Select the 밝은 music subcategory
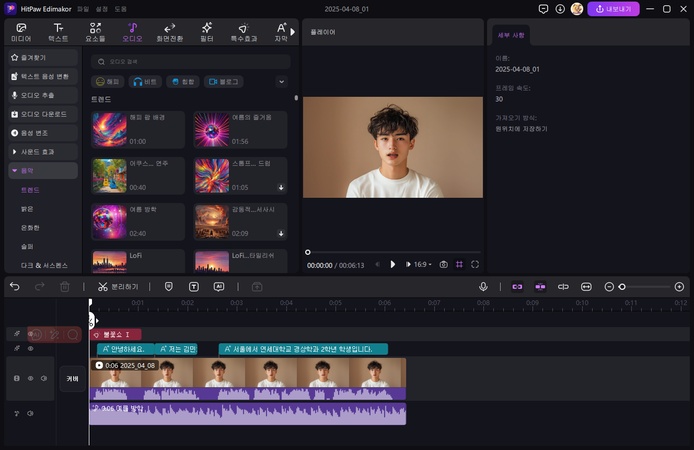Image resolution: width=694 pixels, height=450 pixels. [x=27, y=209]
